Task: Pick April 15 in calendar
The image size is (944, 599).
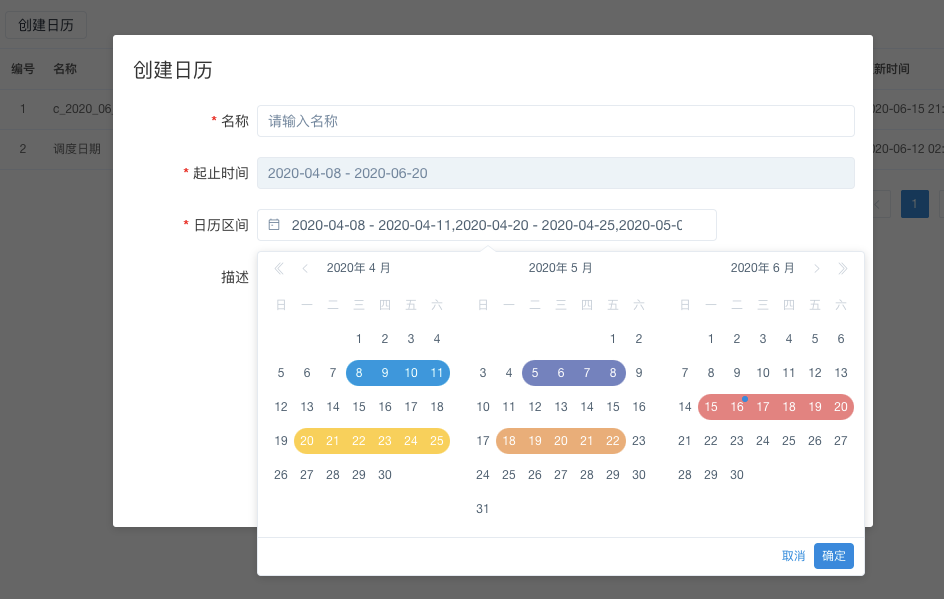Action: (359, 407)
